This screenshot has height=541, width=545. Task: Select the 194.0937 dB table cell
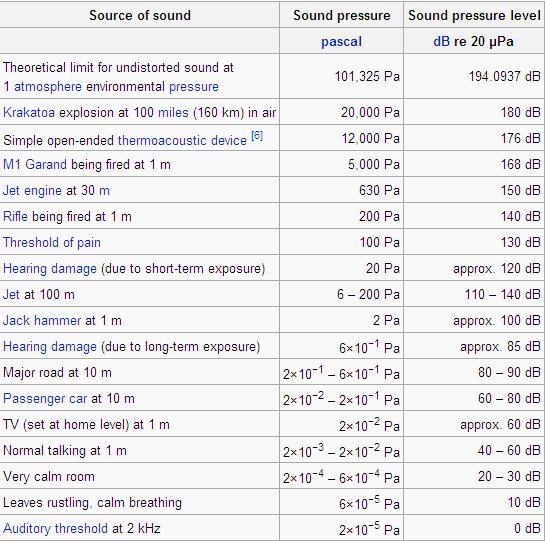click(474, 76)
